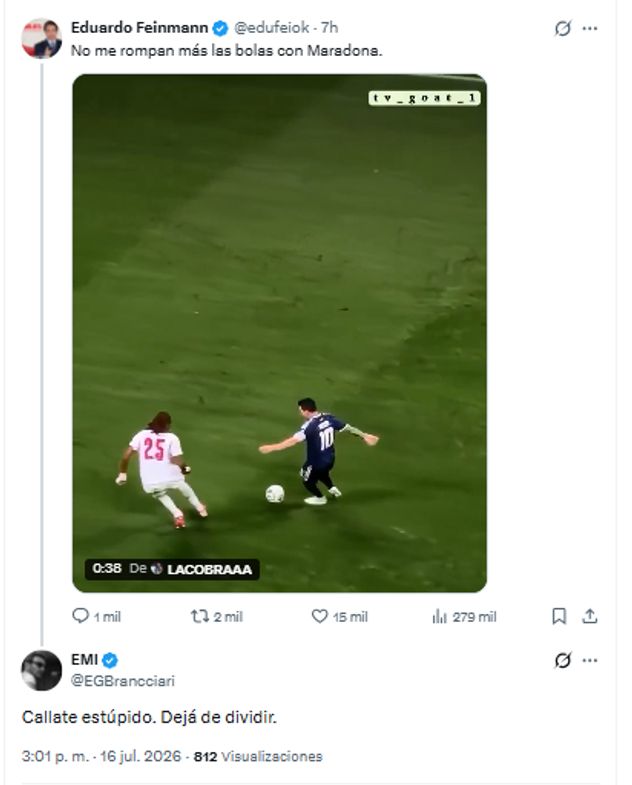Click the LACOBRAAA video source label
Screen dimensions: 632x785
coord(209,569)
